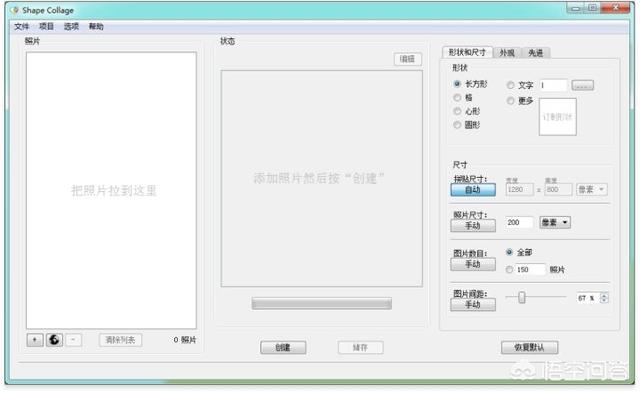Click the '0 照片' counter text
Viewport: 640px width, 393px height.
185,340
